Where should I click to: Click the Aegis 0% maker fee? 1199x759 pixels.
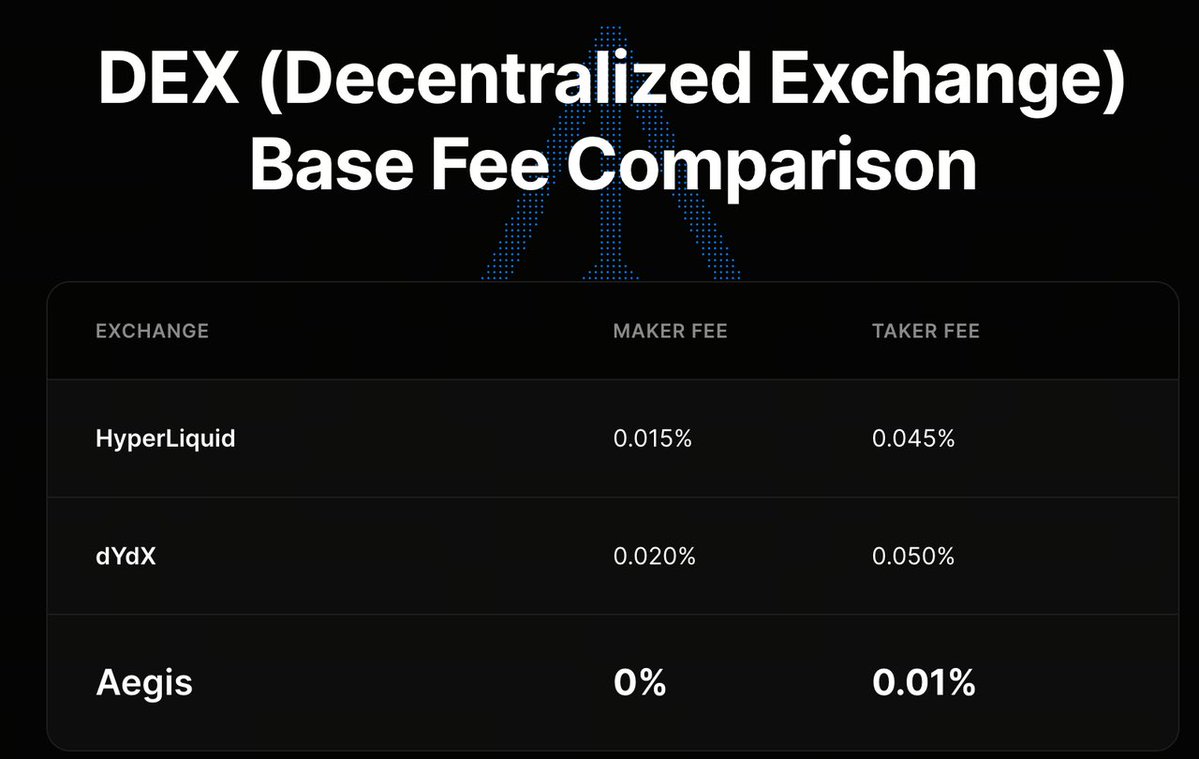[639, 683]
